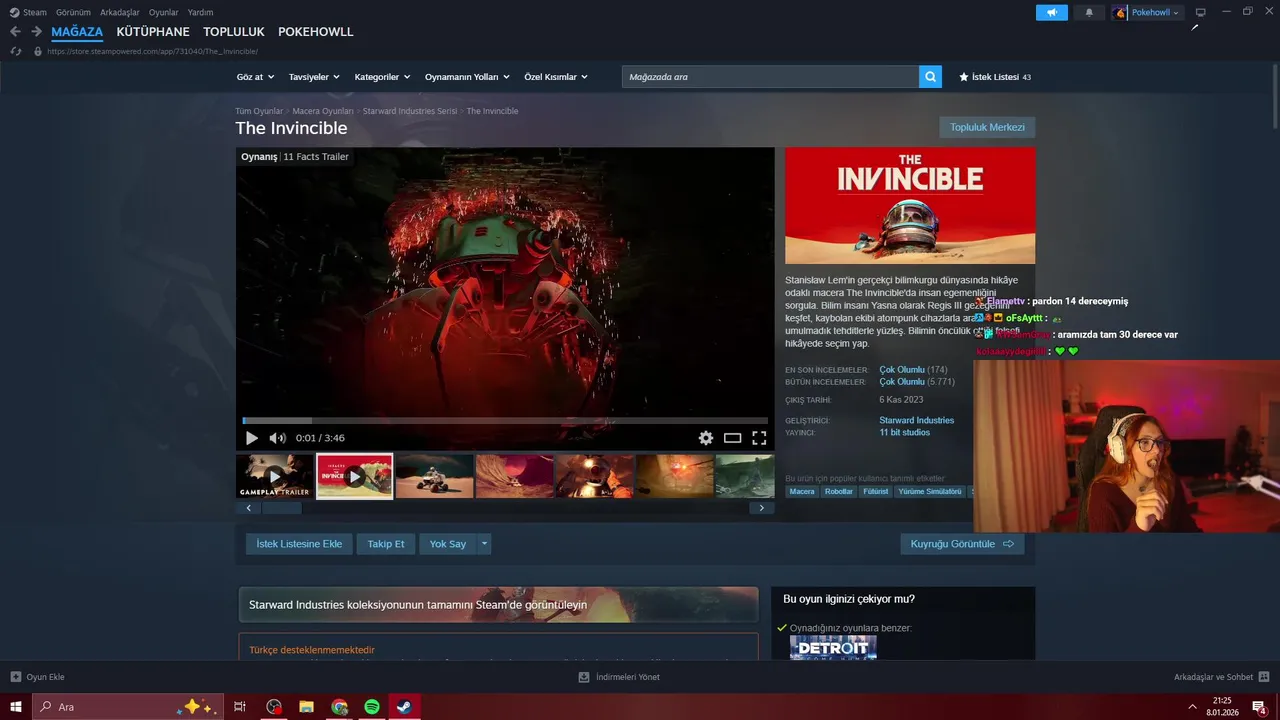Open Starward Industries developer link
Viewport: 1280px width, 720px height.
coord(917,420)
